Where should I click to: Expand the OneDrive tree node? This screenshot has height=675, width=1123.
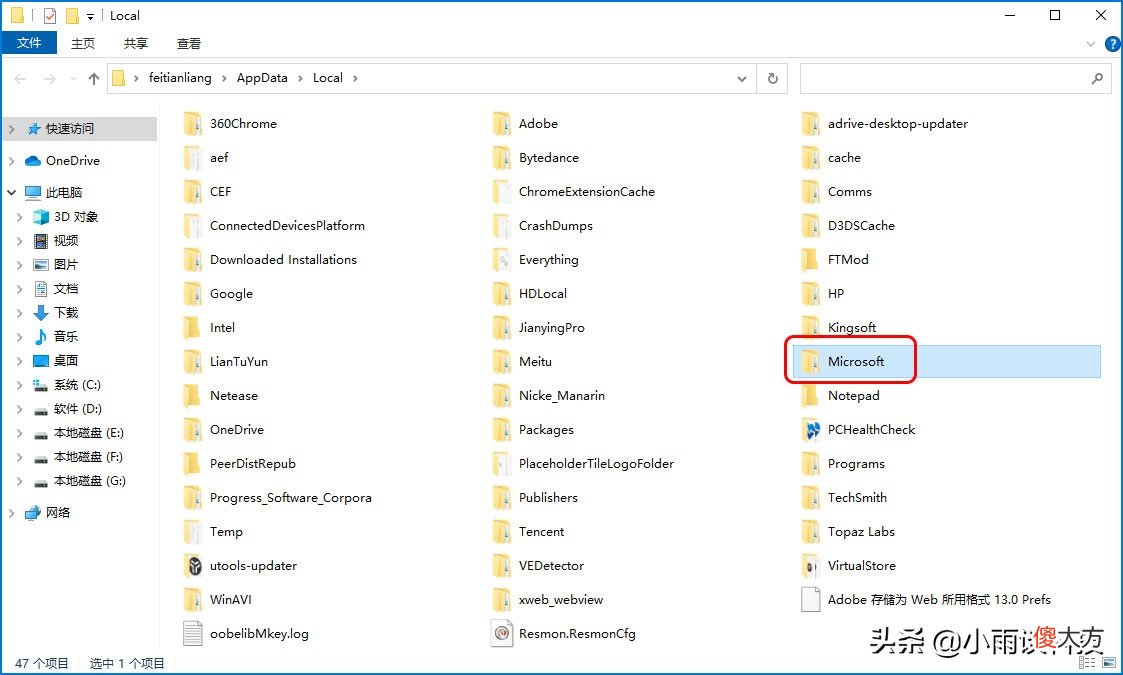pyautogui.click(x=11, y=161)
